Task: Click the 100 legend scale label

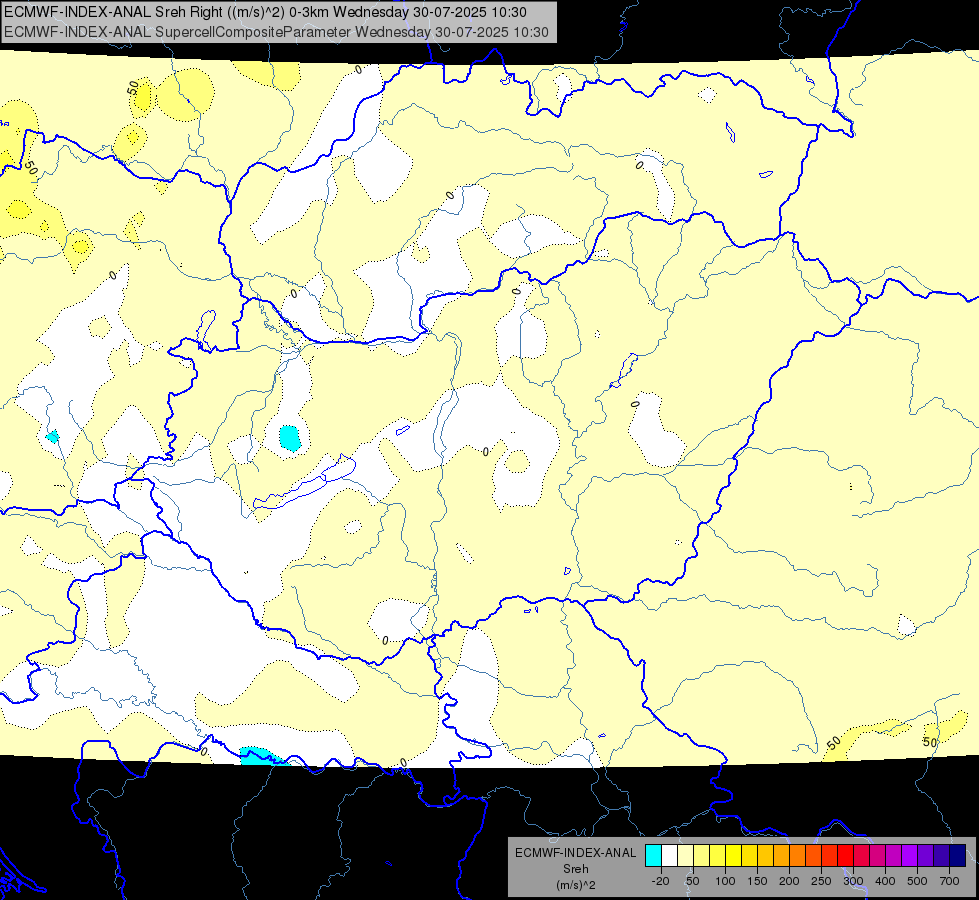Action: pos(725,881)
